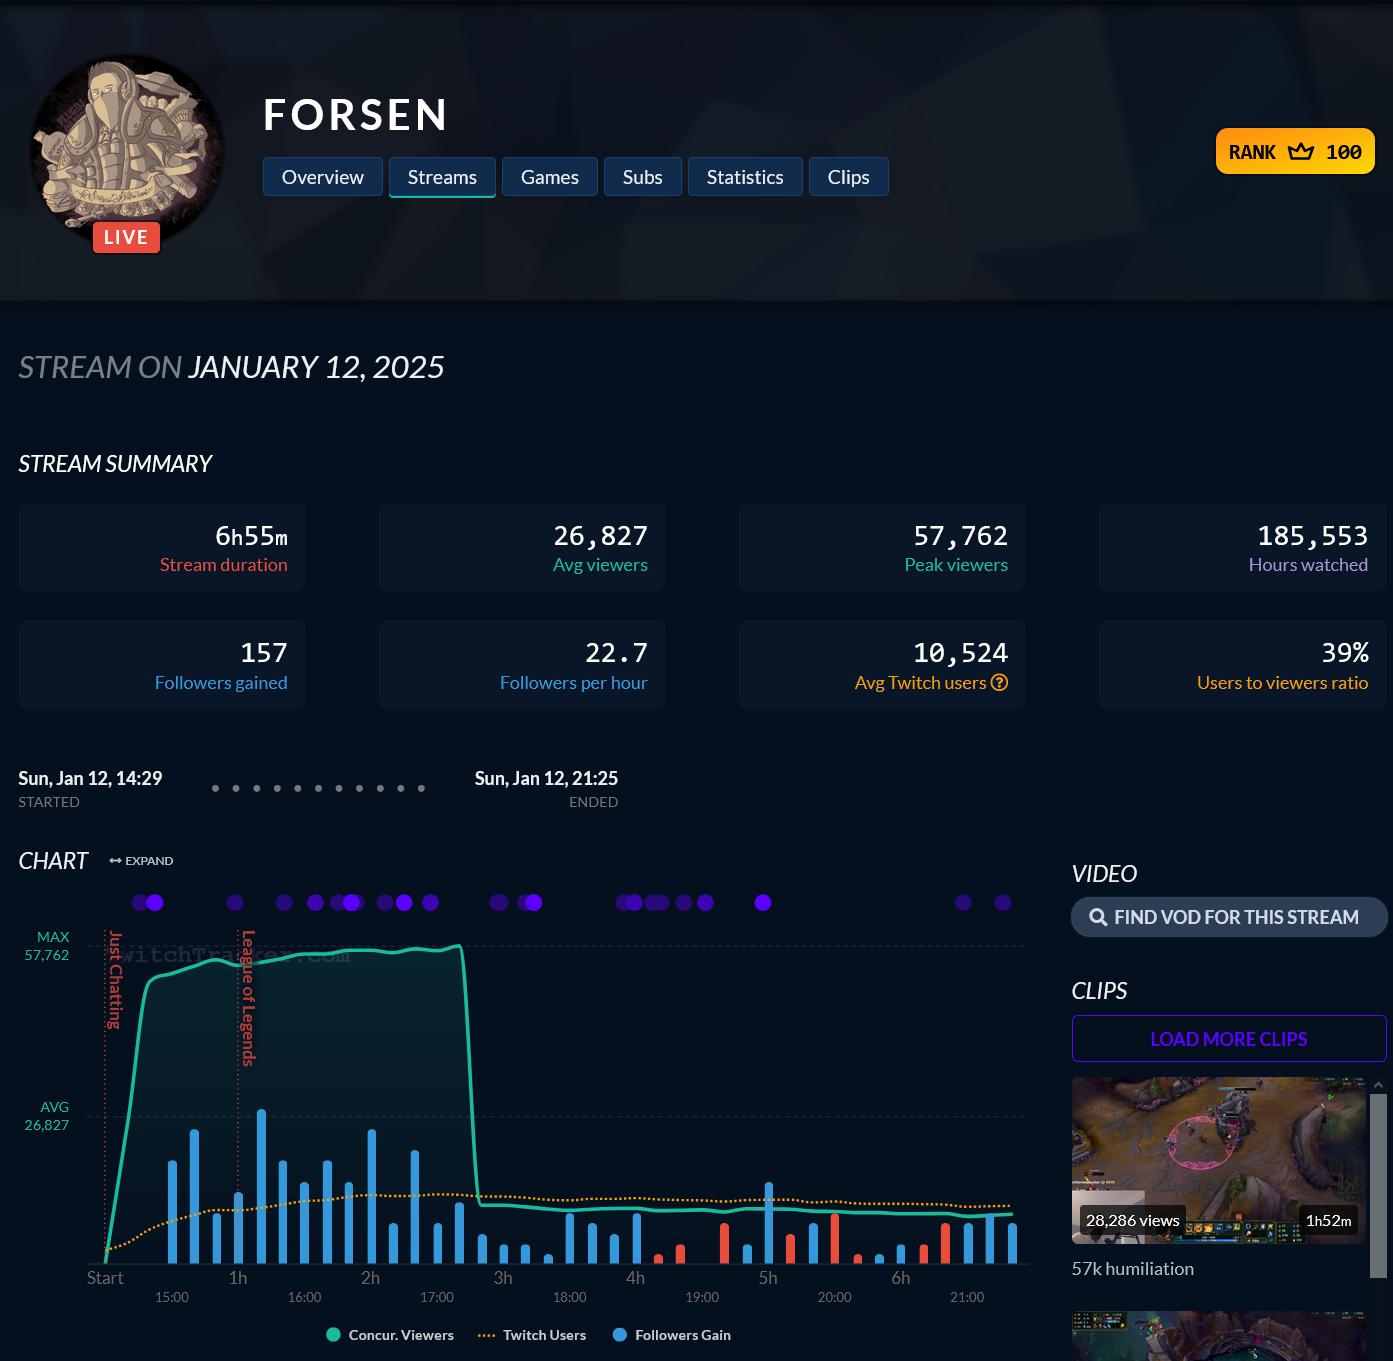Click the 57,762 Peak viewers card
The width and height of the screenshot is (1393, 1361).
pyautogui.click(x=882, y=547)
